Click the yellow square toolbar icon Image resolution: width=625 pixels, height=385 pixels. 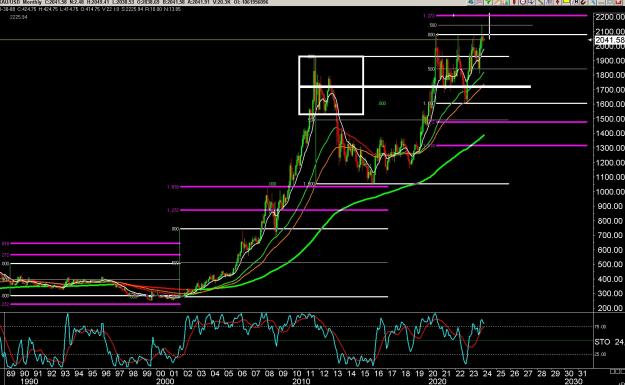coord(566,2)
